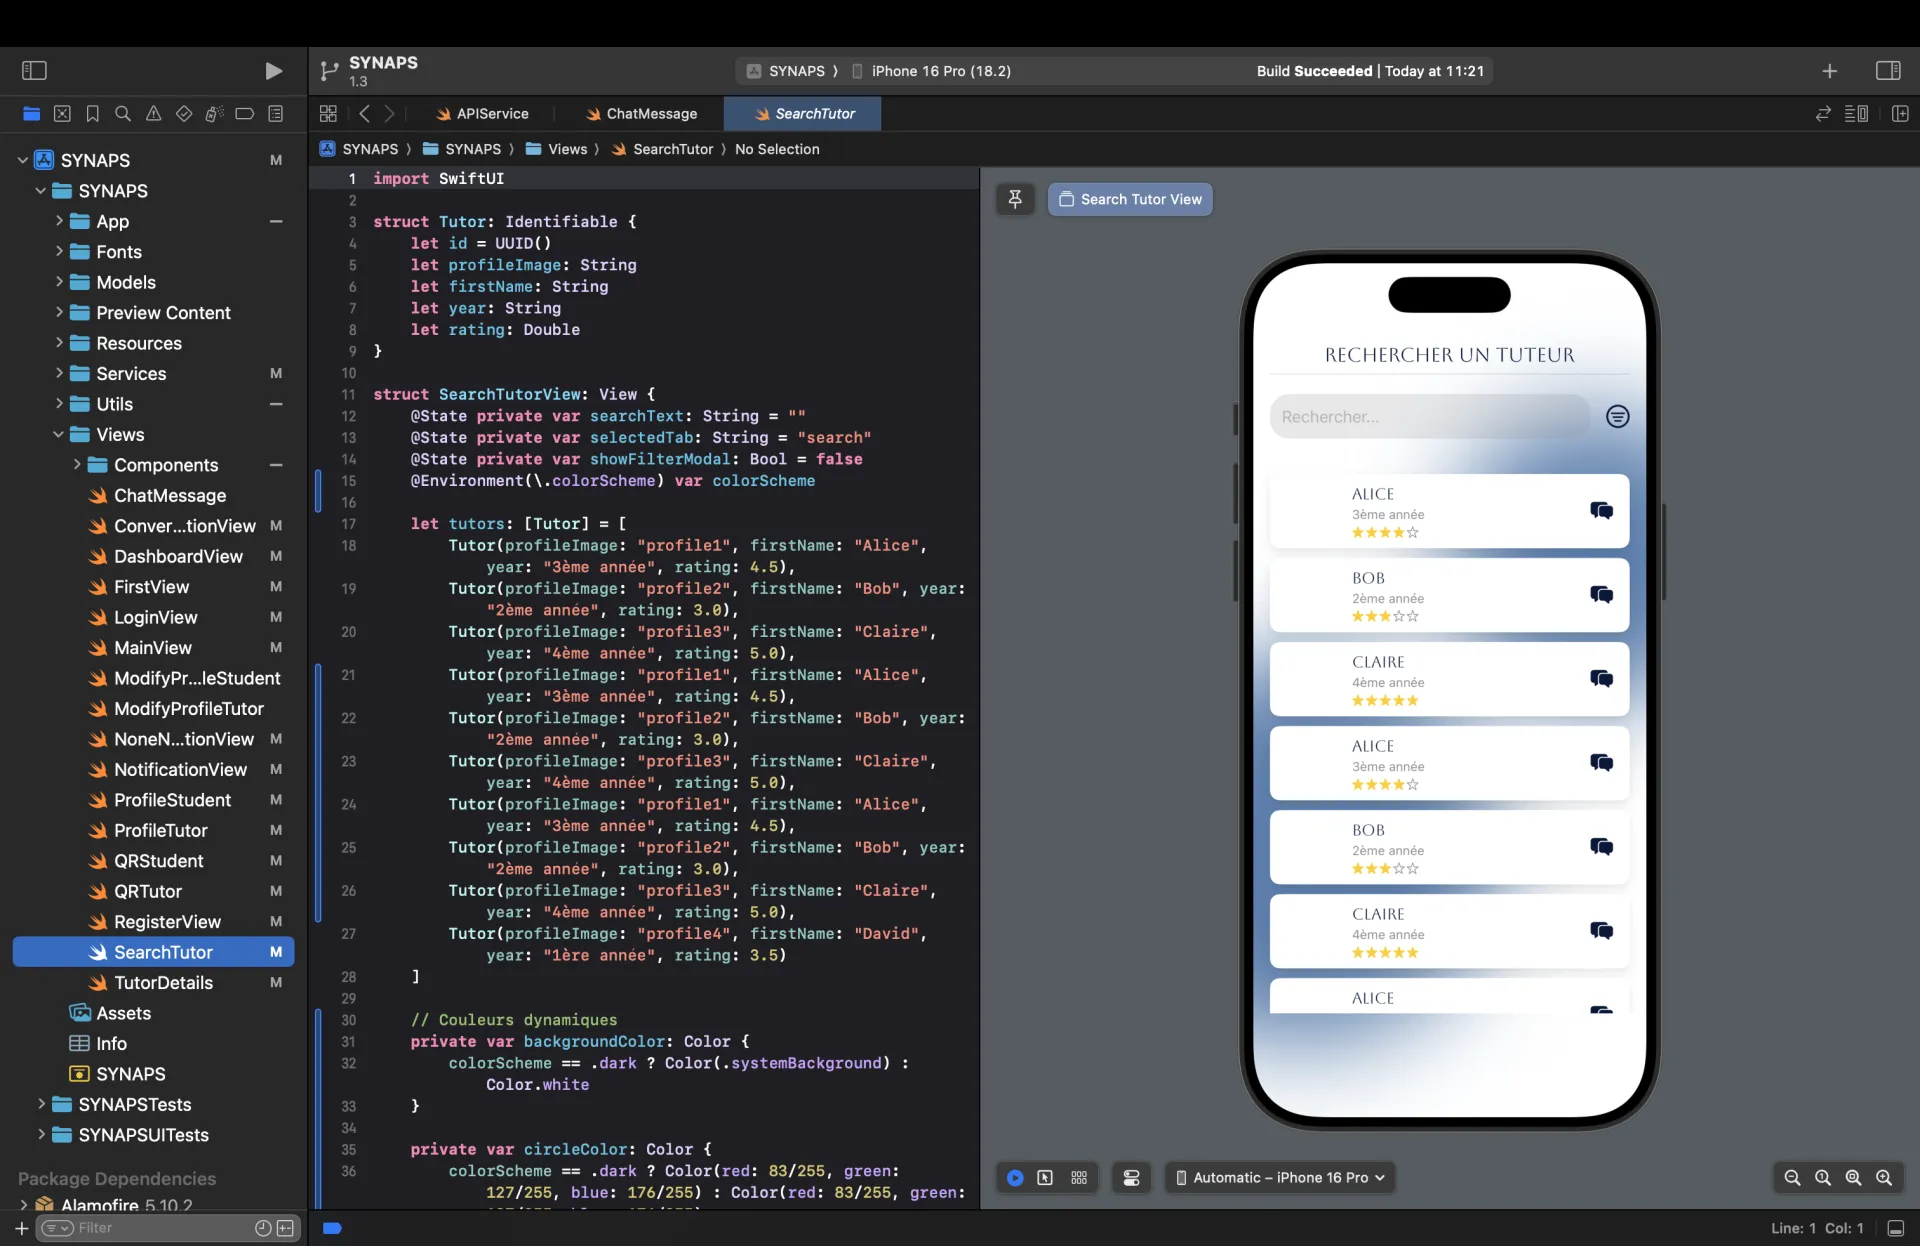Collapse the Views folder

(59, 434)
